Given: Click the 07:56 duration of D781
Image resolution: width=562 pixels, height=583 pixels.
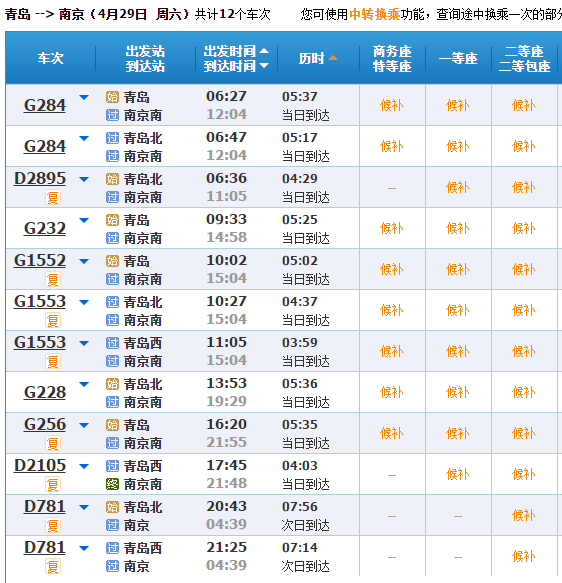Looking at the screenshot, I should [x=300, y=506].
